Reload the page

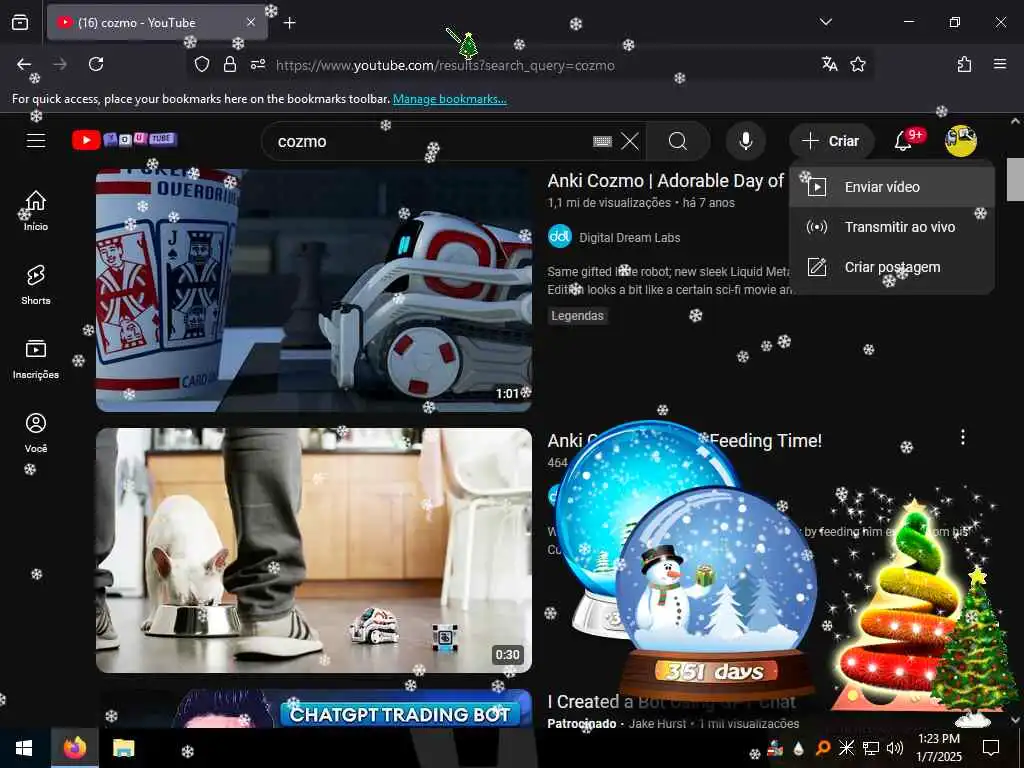tap(96, 64)
